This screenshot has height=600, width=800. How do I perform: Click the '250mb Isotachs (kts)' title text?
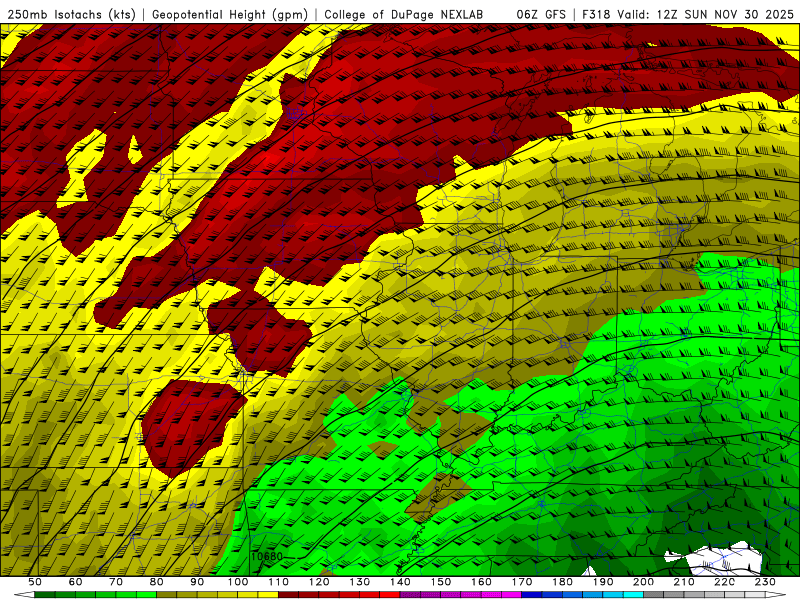71,14
